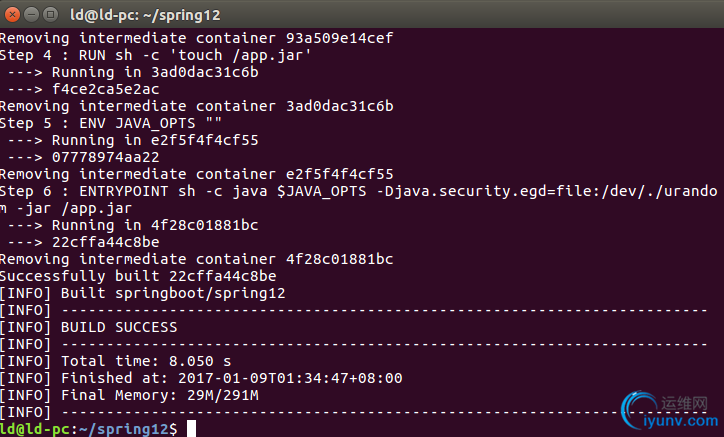724x437 pixels.
Task: Click the 'Step 5 : ENV JAVA_OPTS' line
Action: pyautogui.click(x=111, y=123)
